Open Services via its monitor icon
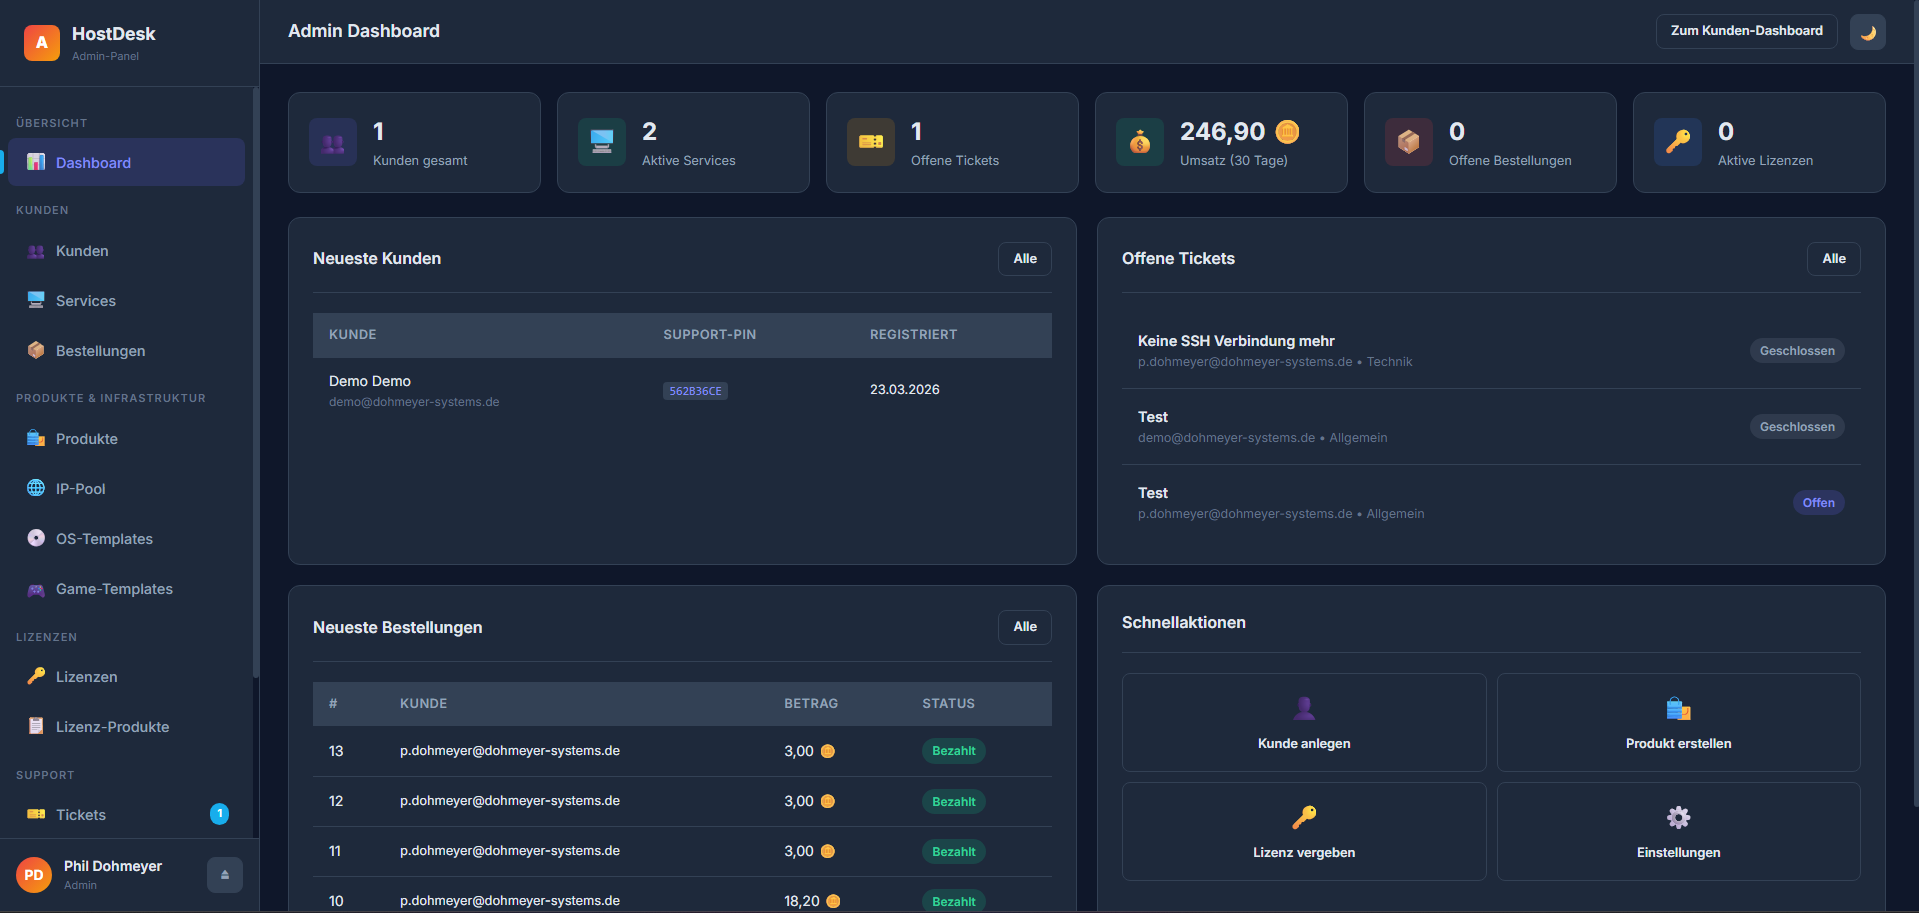 (36, 300)
